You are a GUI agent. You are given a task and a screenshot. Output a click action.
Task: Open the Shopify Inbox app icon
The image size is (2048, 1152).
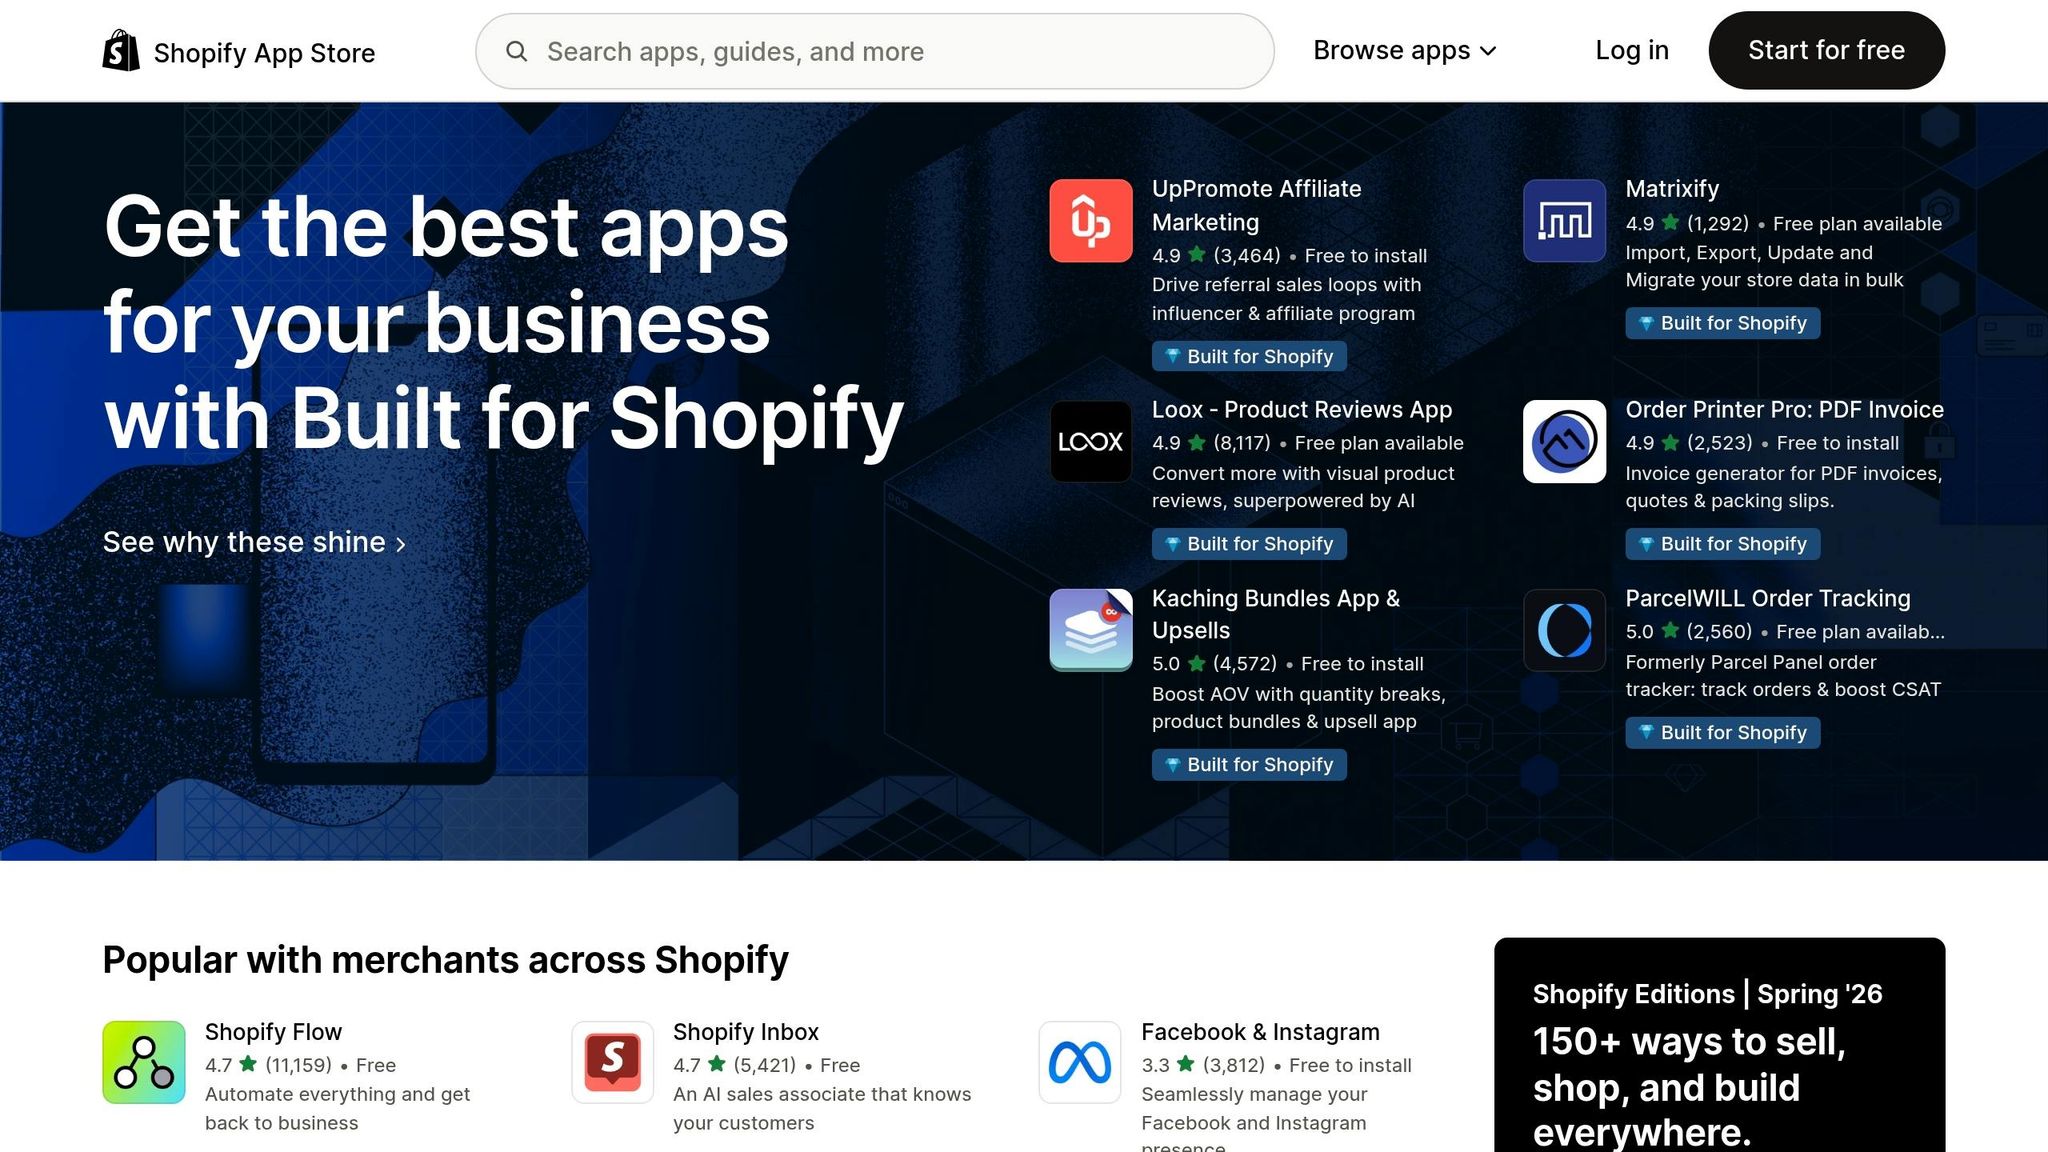[x=612, y=1062]
